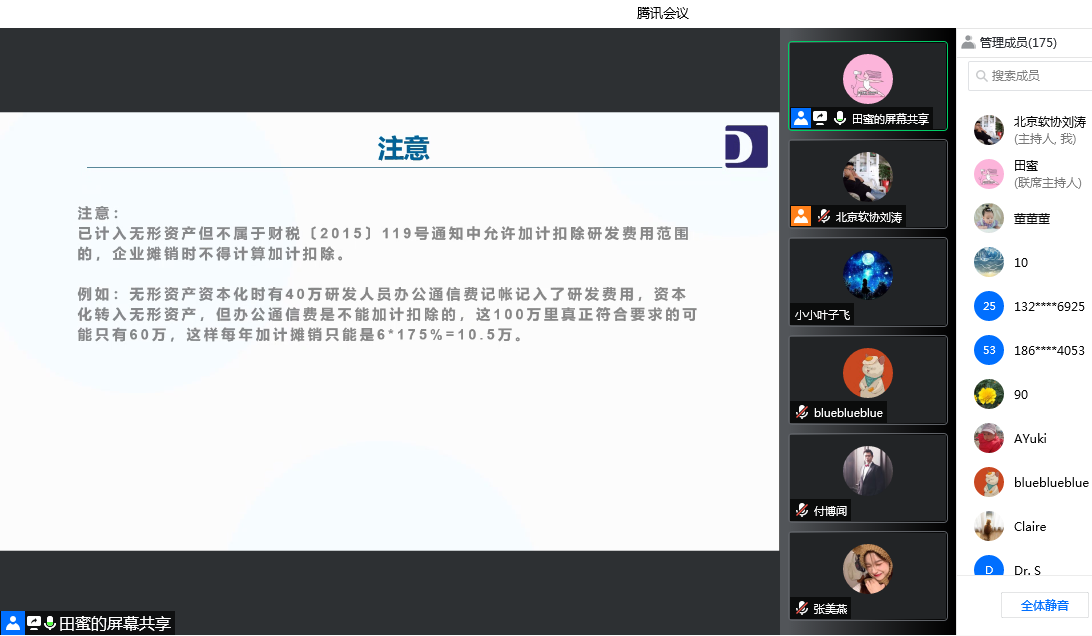Click the 全体静音 button
Viewport: 1092px width, 636px height.
coord(1046,605)
